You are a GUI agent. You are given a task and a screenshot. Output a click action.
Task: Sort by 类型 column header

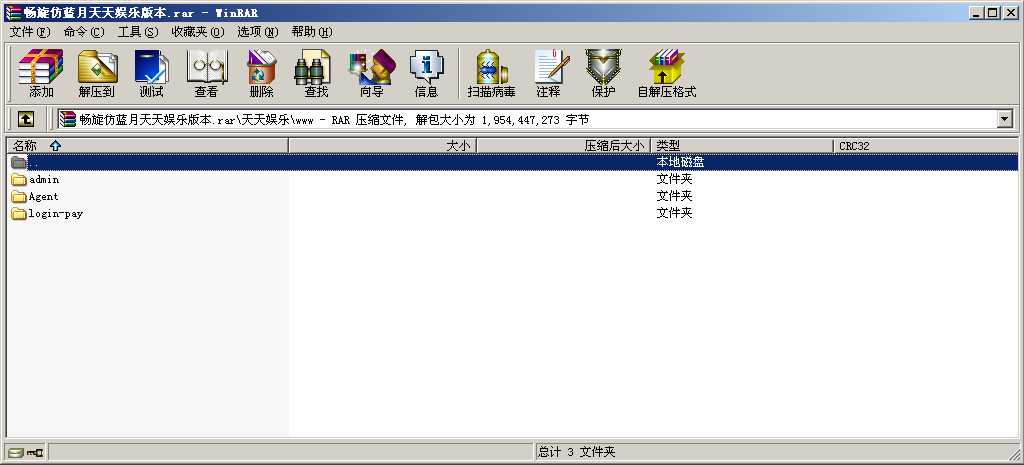(743, 146)
